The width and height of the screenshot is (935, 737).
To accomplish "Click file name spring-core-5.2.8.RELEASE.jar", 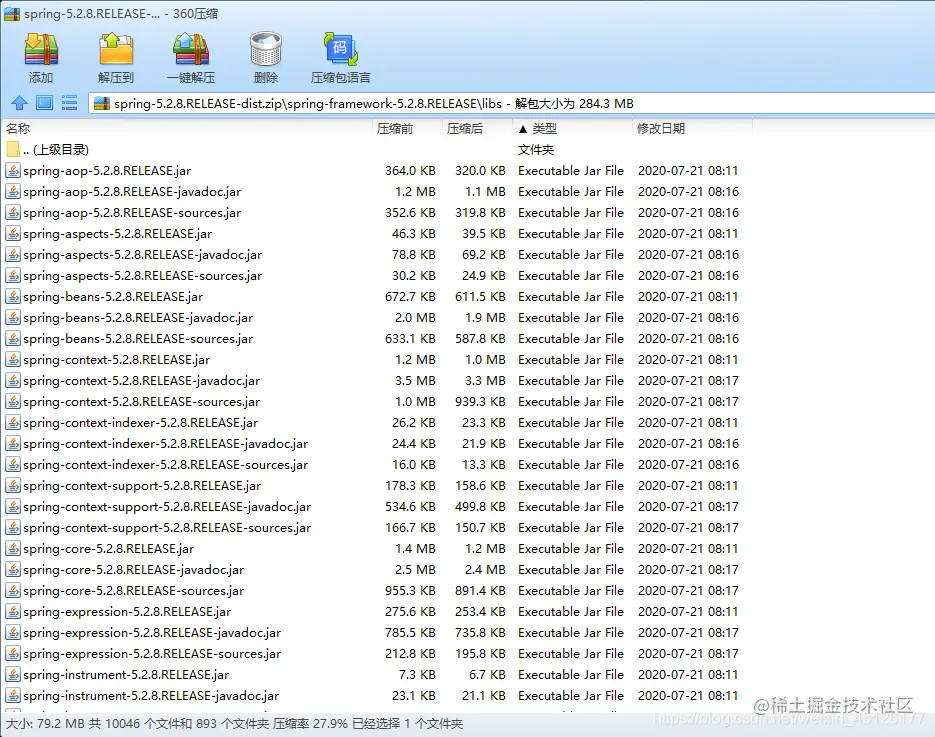I will tap(109, 549).
